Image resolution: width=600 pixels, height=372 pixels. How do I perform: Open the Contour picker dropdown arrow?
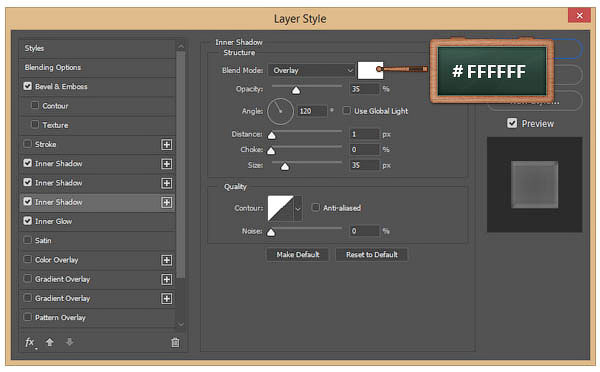pyautogui.click(x=298, y=209)
